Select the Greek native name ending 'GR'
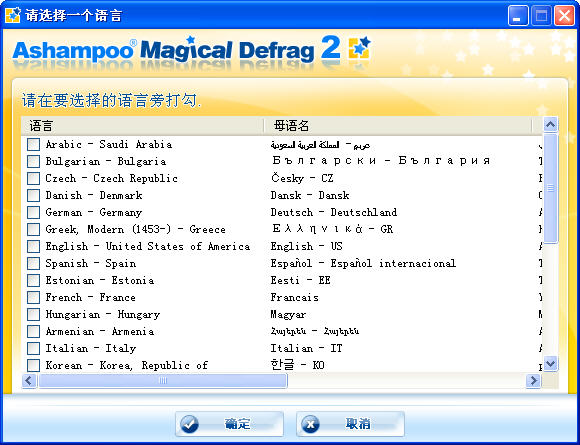Screen dimensions: 580x445 (333, 229)
